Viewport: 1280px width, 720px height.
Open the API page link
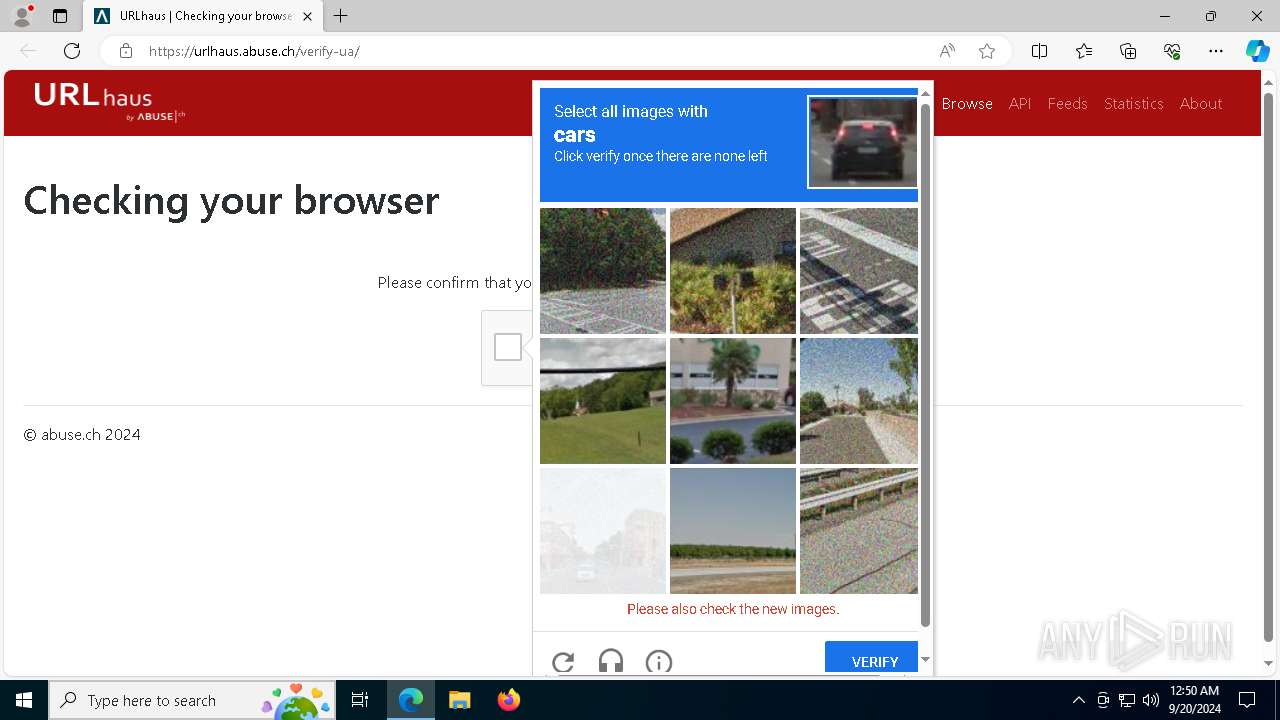1020,103
